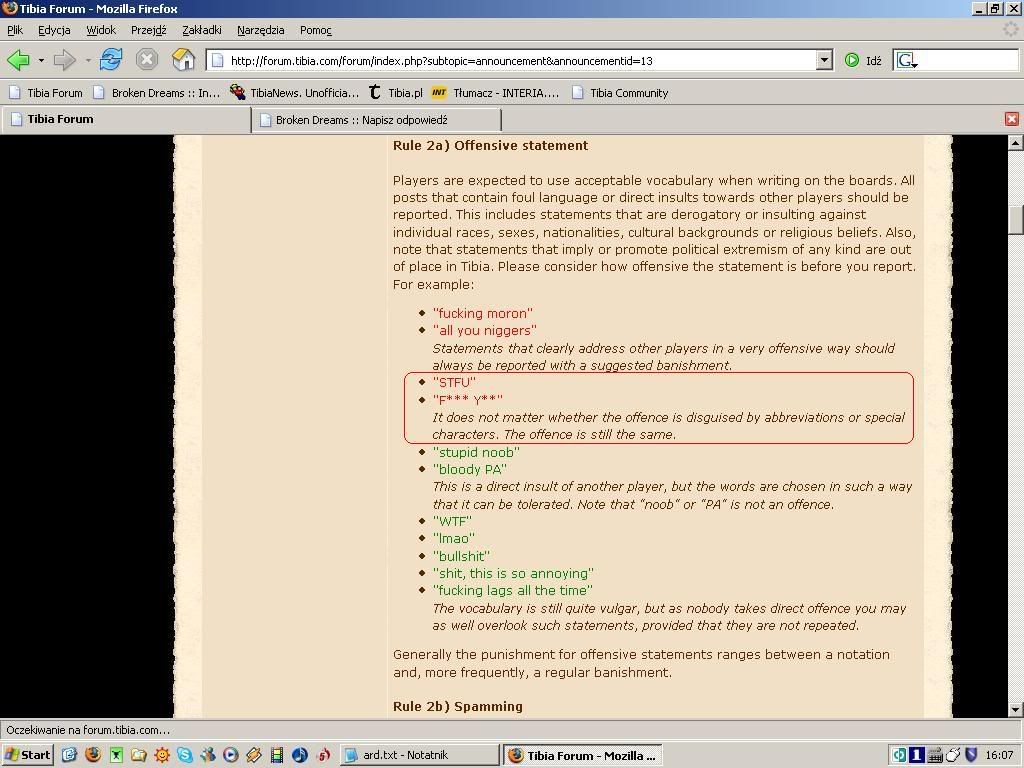Viewport: 1024px width, 768px height.
Task: Click the keyboard tray icon
Action: [935, 755]
